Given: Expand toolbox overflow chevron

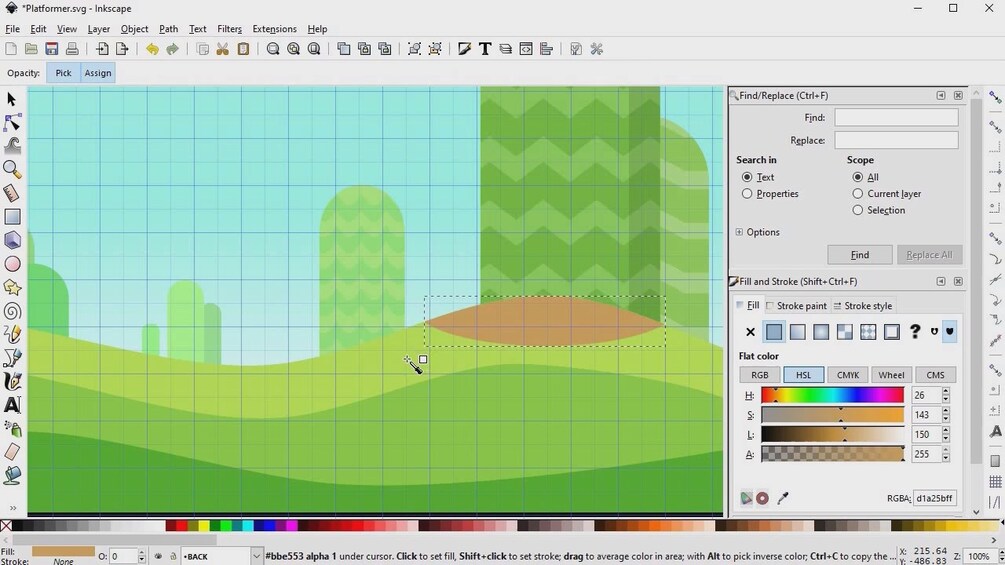Looking at the screenshot, I should pos(12,508).
